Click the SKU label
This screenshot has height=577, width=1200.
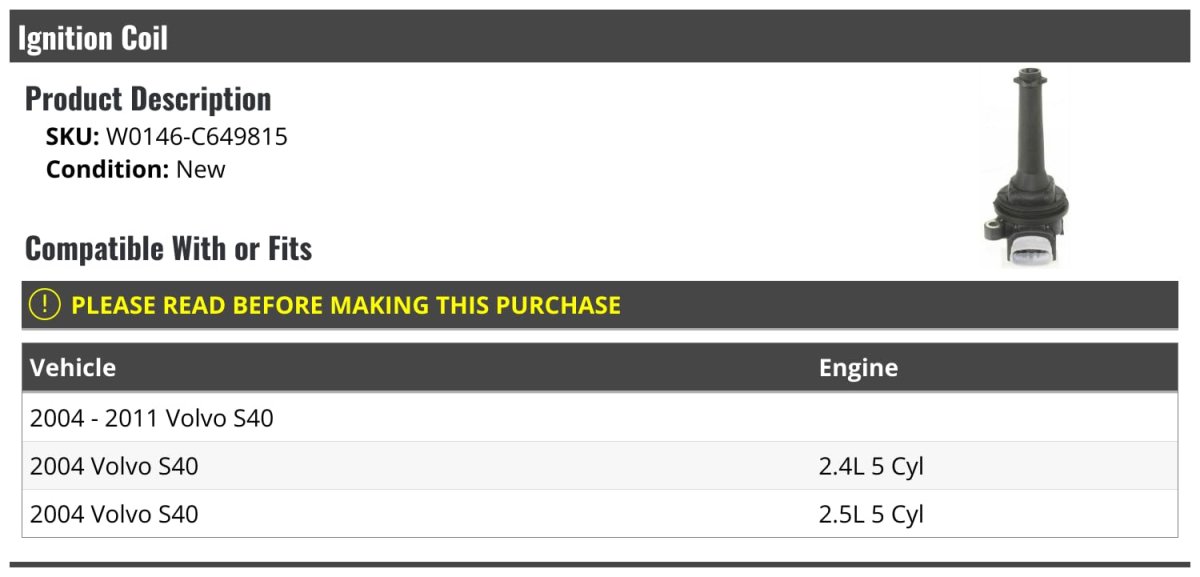tap(72, 137)
